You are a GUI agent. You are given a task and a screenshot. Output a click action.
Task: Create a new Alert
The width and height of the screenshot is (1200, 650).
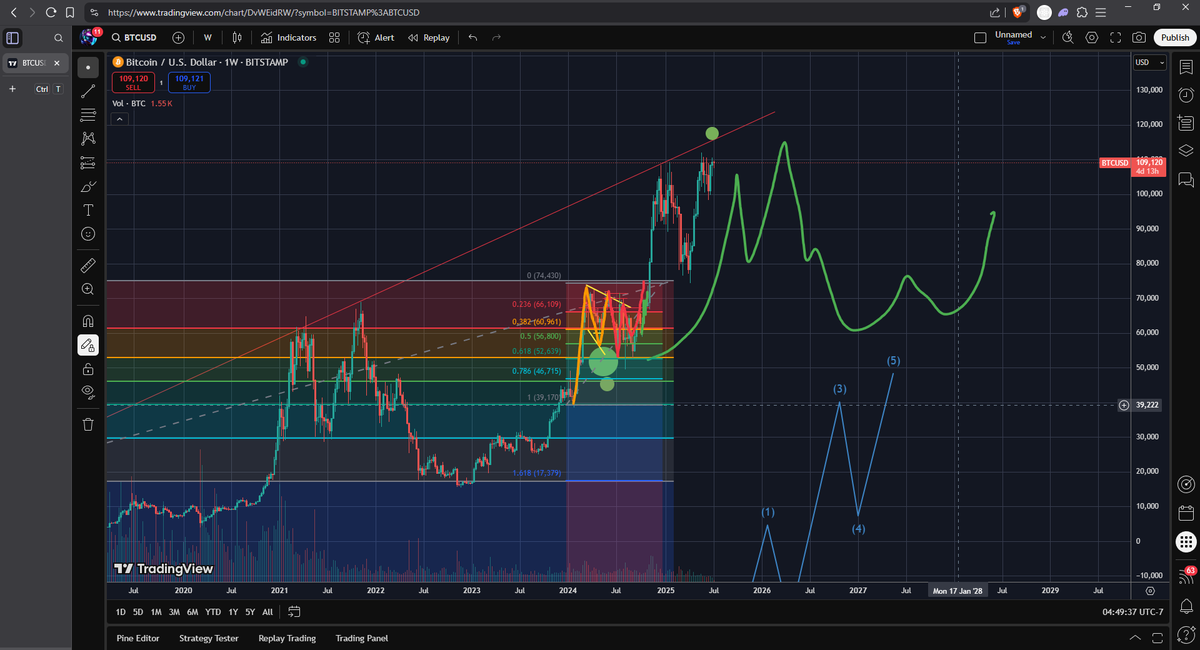click(x=377, y=37)
